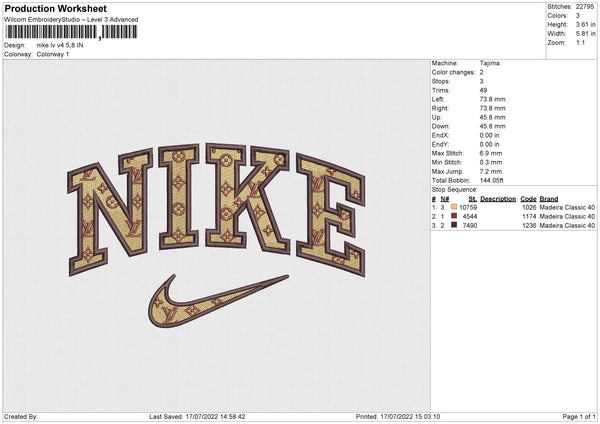The height and width of the screenshot is (424, 600).
Task: Click the "Stop Sequence:" heading
Action: (x=455, y=190)
